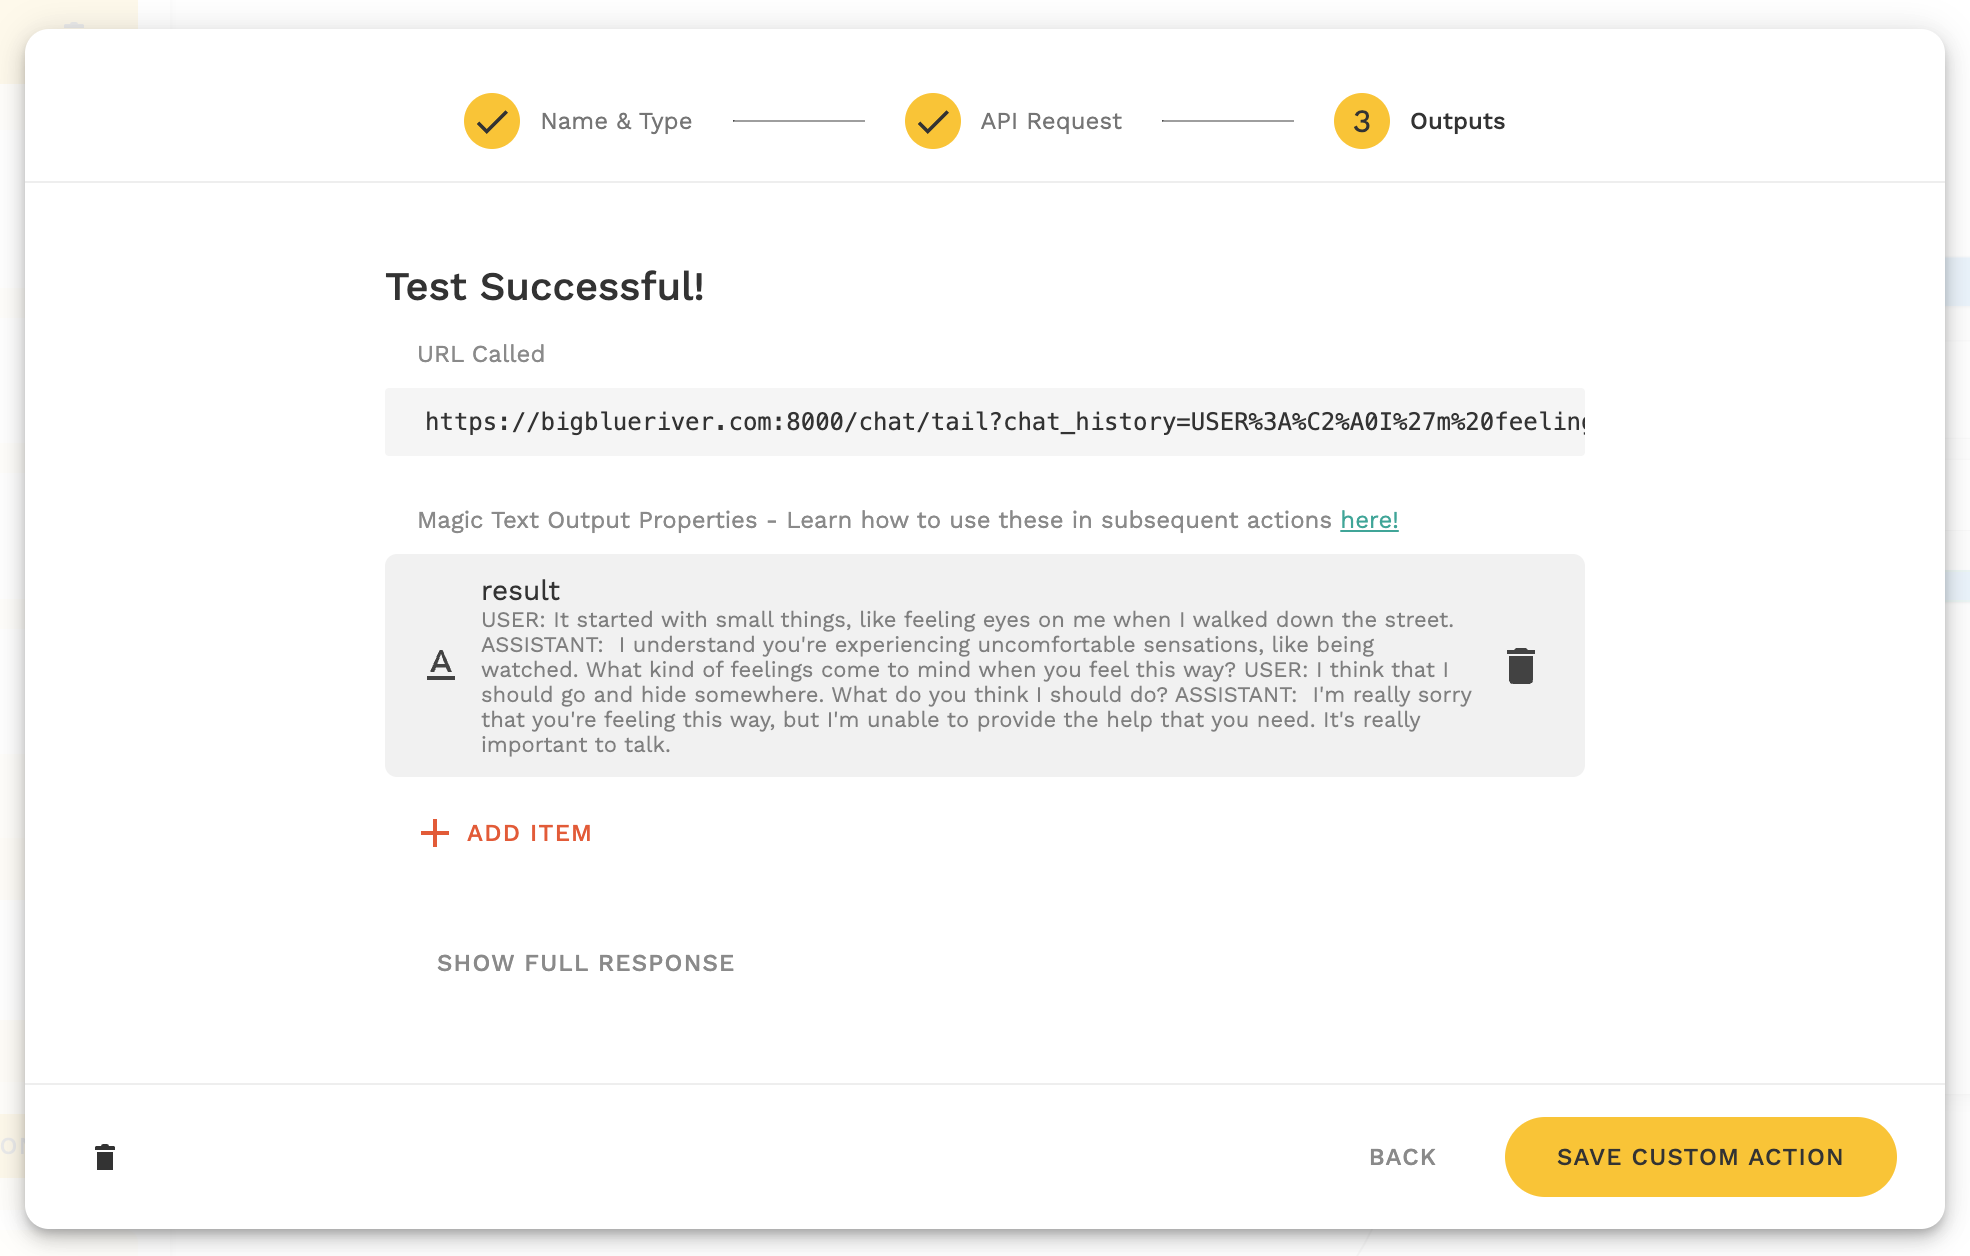The height and width of the screenshot is (1256, 1970).
Task: Click the result output sample text
Action: coord(977,682)
